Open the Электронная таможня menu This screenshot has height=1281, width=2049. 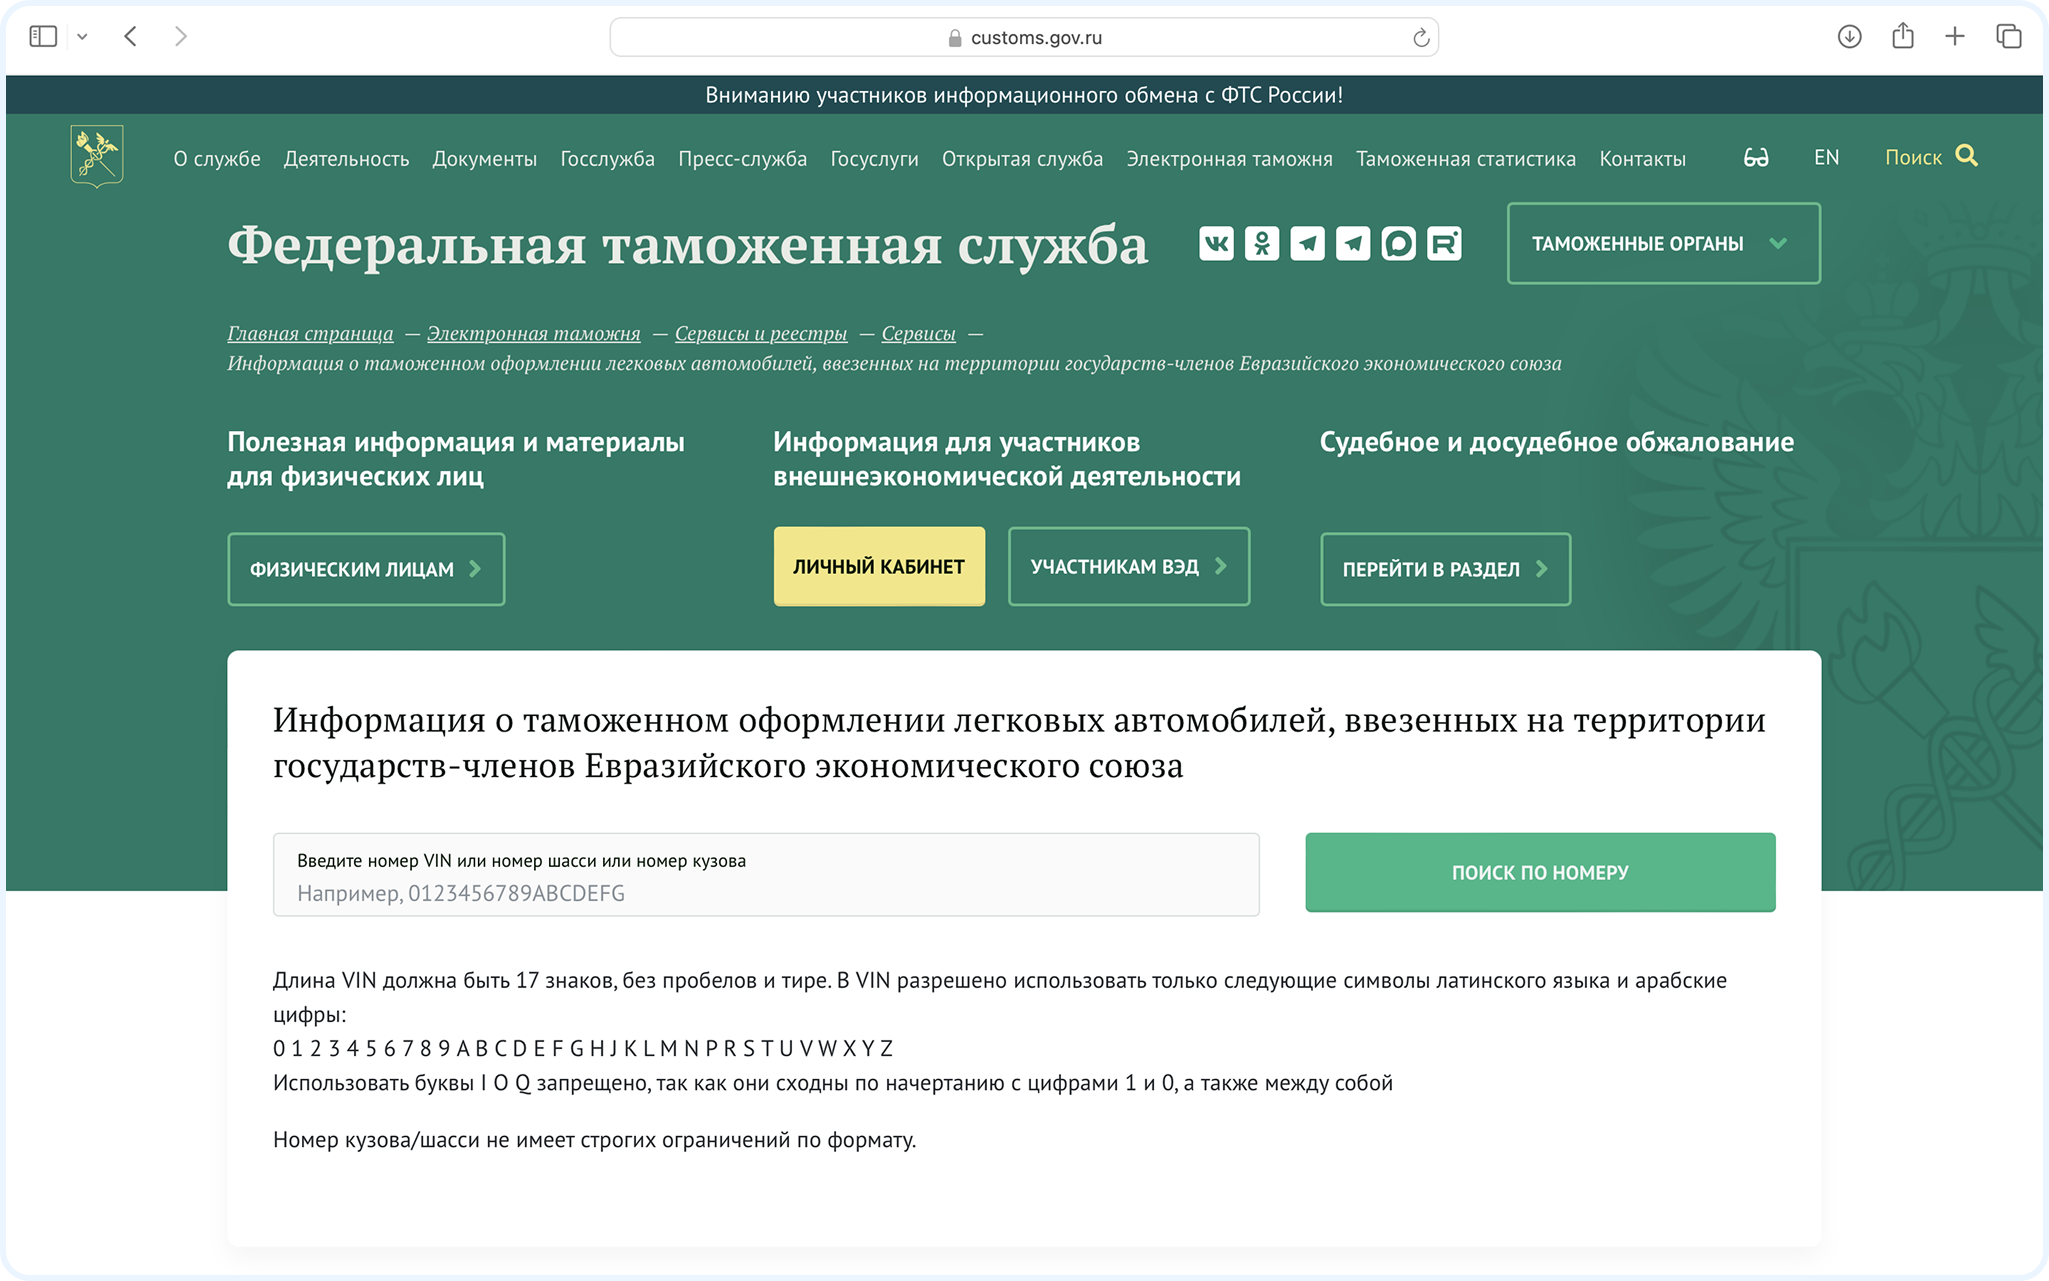(1229, 159)
